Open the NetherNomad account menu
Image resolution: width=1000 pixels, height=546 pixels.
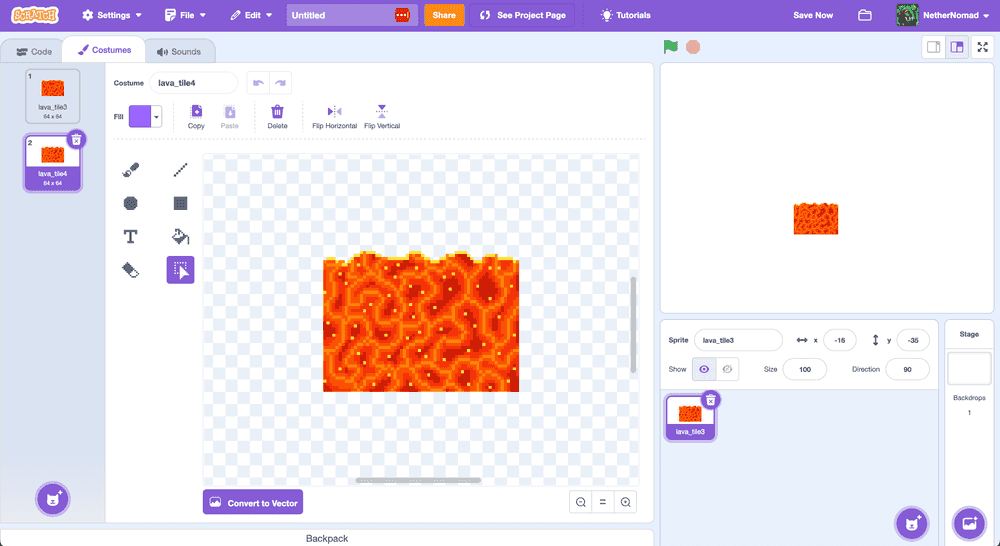click(x=943, y=15)
